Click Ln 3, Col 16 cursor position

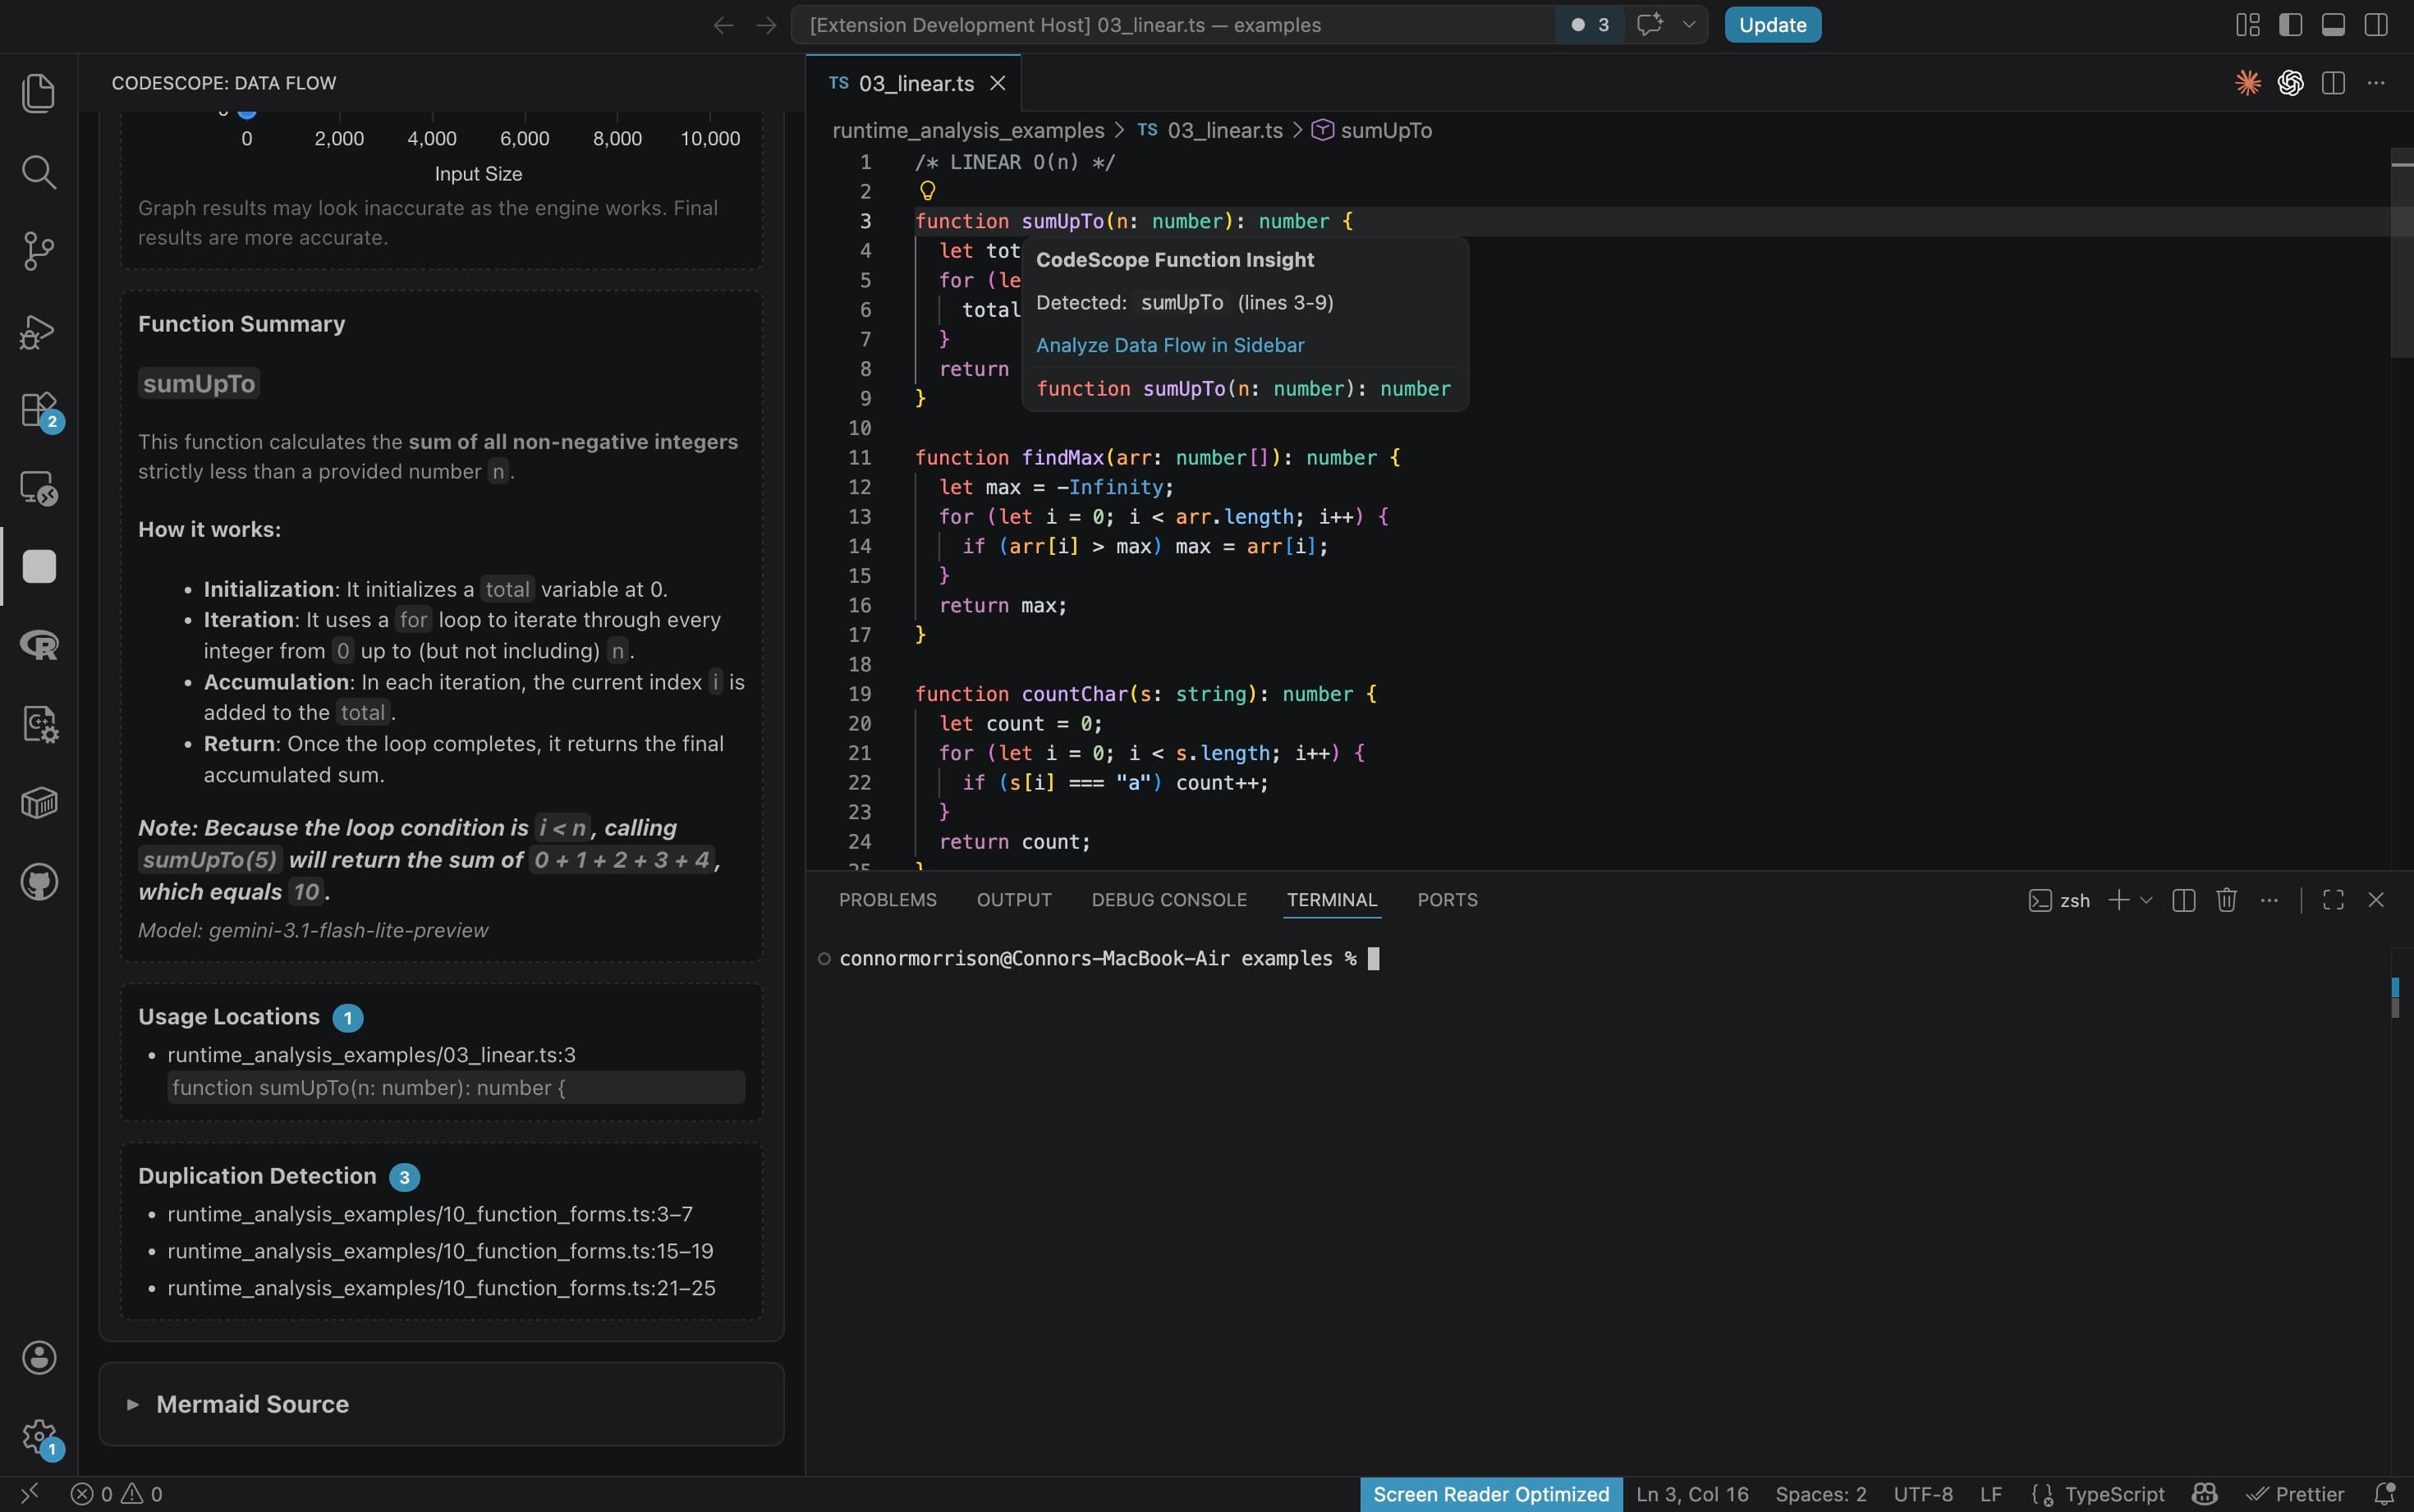coord(1692,1494)
